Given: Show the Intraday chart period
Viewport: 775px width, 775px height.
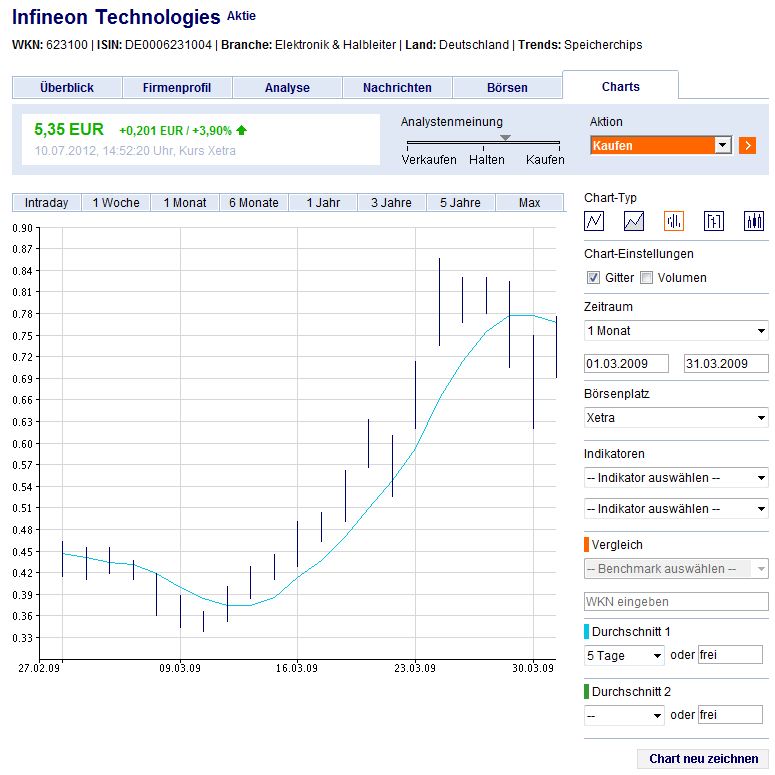Looking at the screenshot, I should (46, 203).
